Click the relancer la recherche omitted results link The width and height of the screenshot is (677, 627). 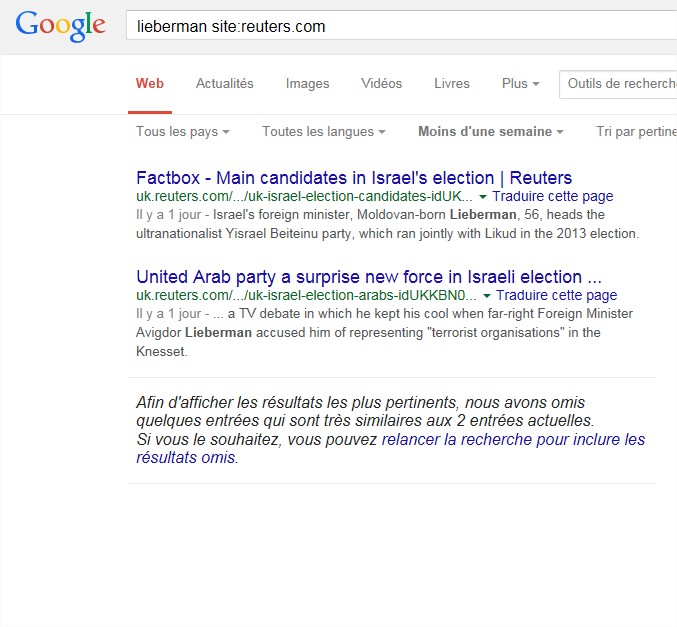pos(513,440)
